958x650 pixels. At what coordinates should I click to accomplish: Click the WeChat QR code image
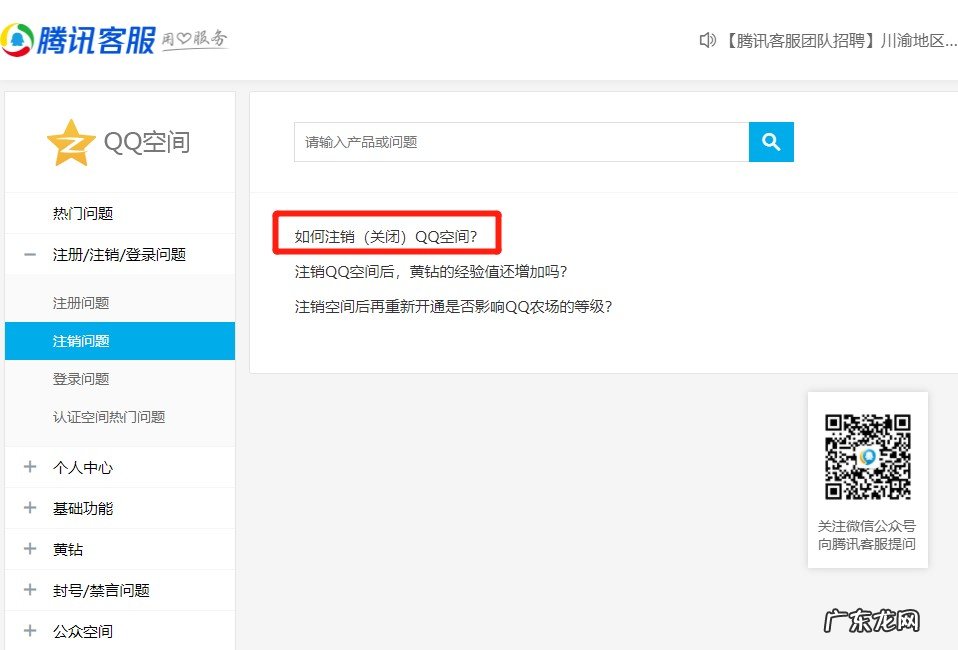point(867,457)
